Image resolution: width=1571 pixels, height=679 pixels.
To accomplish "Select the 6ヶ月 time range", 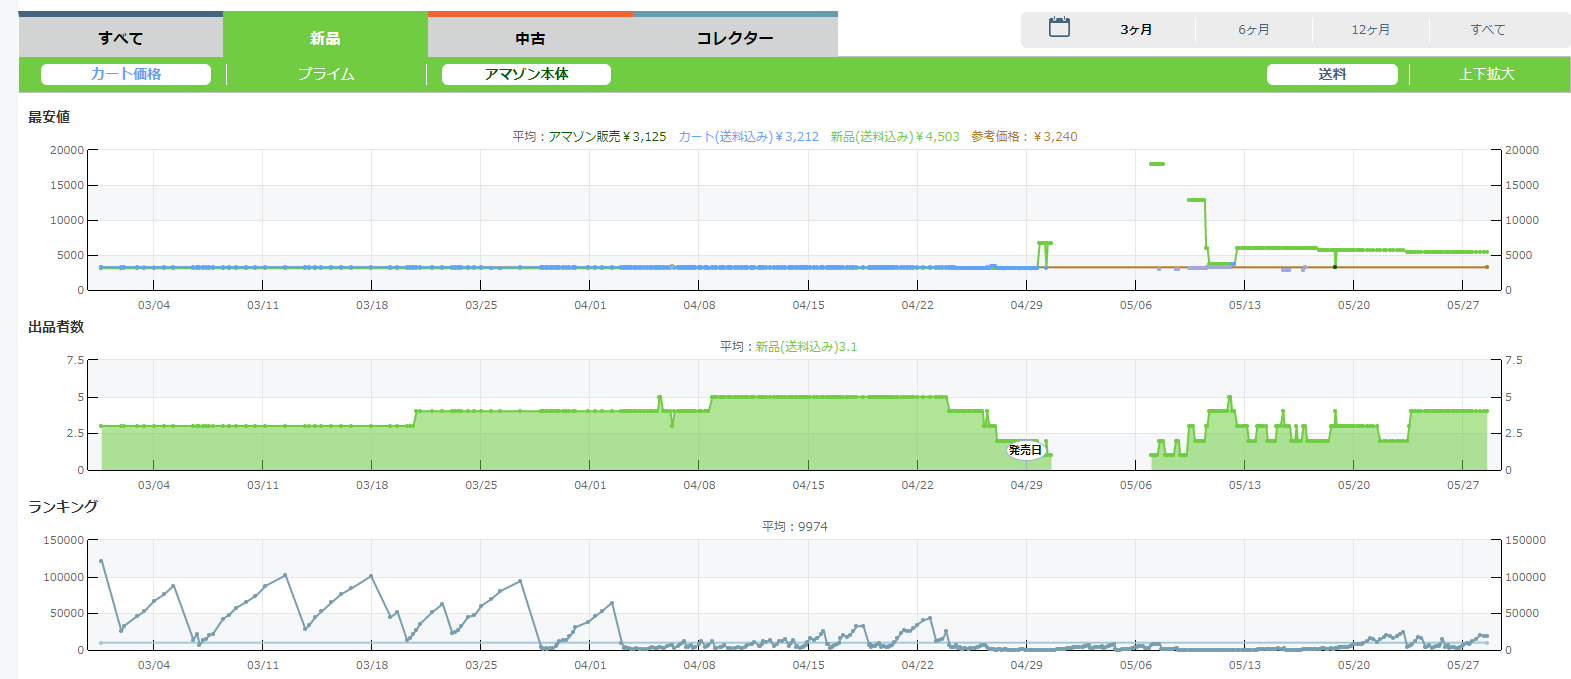I will 1254,30.
